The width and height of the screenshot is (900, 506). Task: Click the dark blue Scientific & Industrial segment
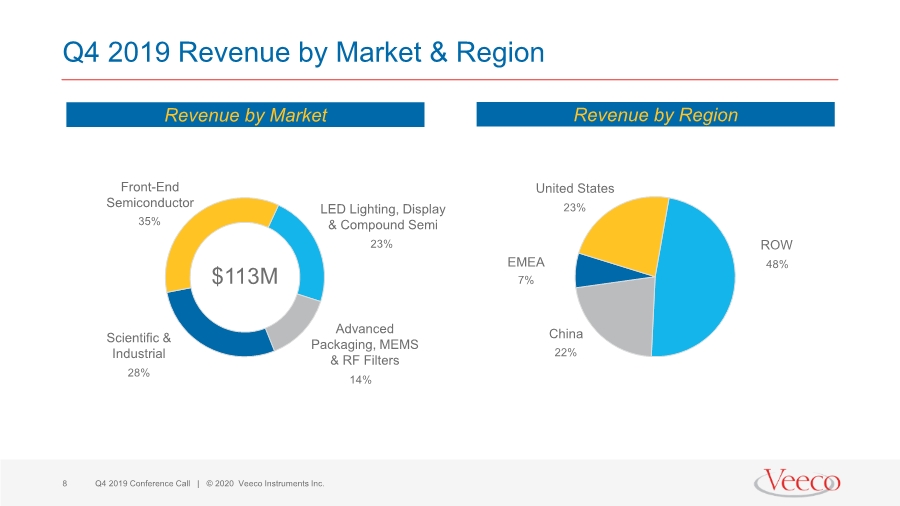pos(212,330)
